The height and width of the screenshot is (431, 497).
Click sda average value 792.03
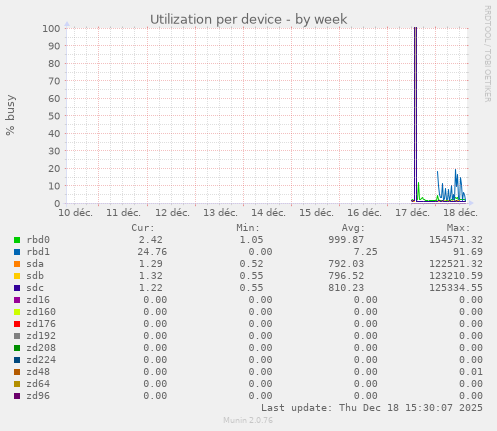coord(346,264)
